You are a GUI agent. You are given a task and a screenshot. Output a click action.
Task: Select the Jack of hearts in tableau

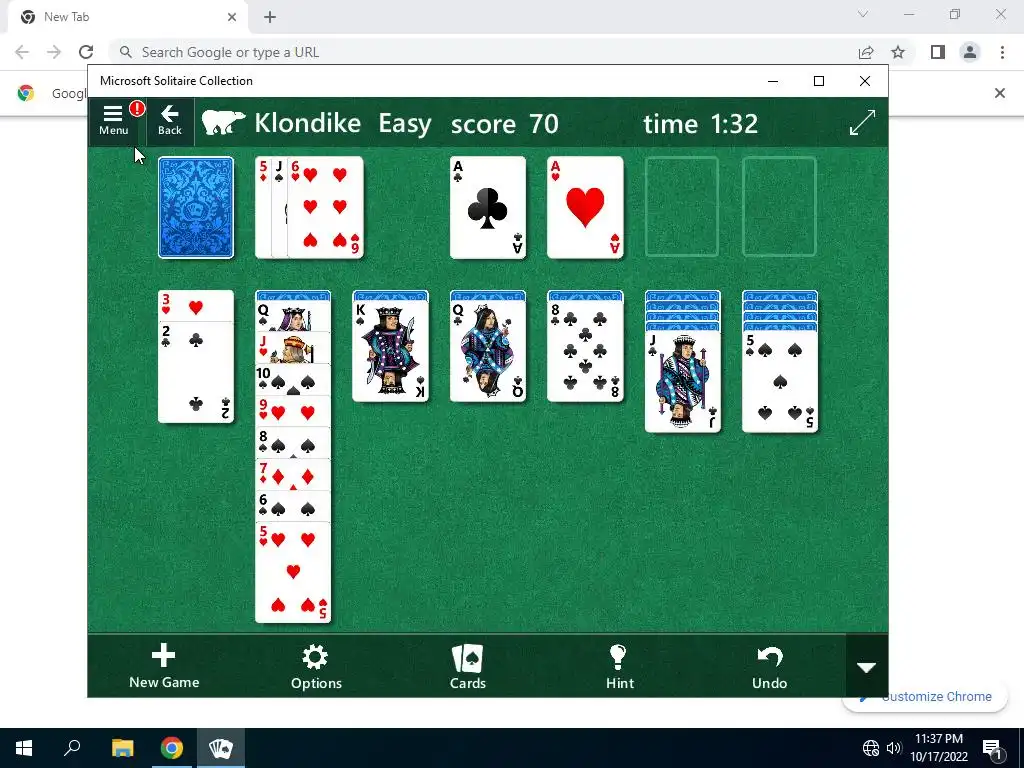coord(293,348)
